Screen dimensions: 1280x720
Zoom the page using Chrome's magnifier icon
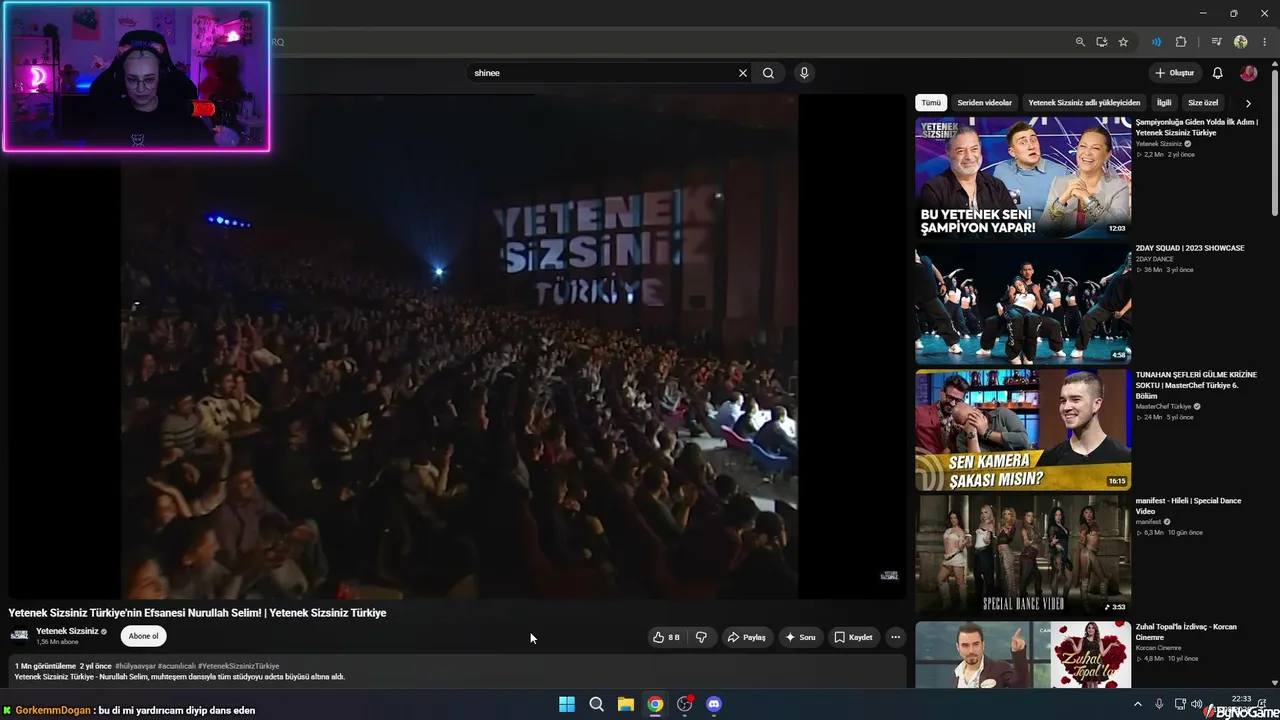pyautogui.click(x=1080, y=42)
